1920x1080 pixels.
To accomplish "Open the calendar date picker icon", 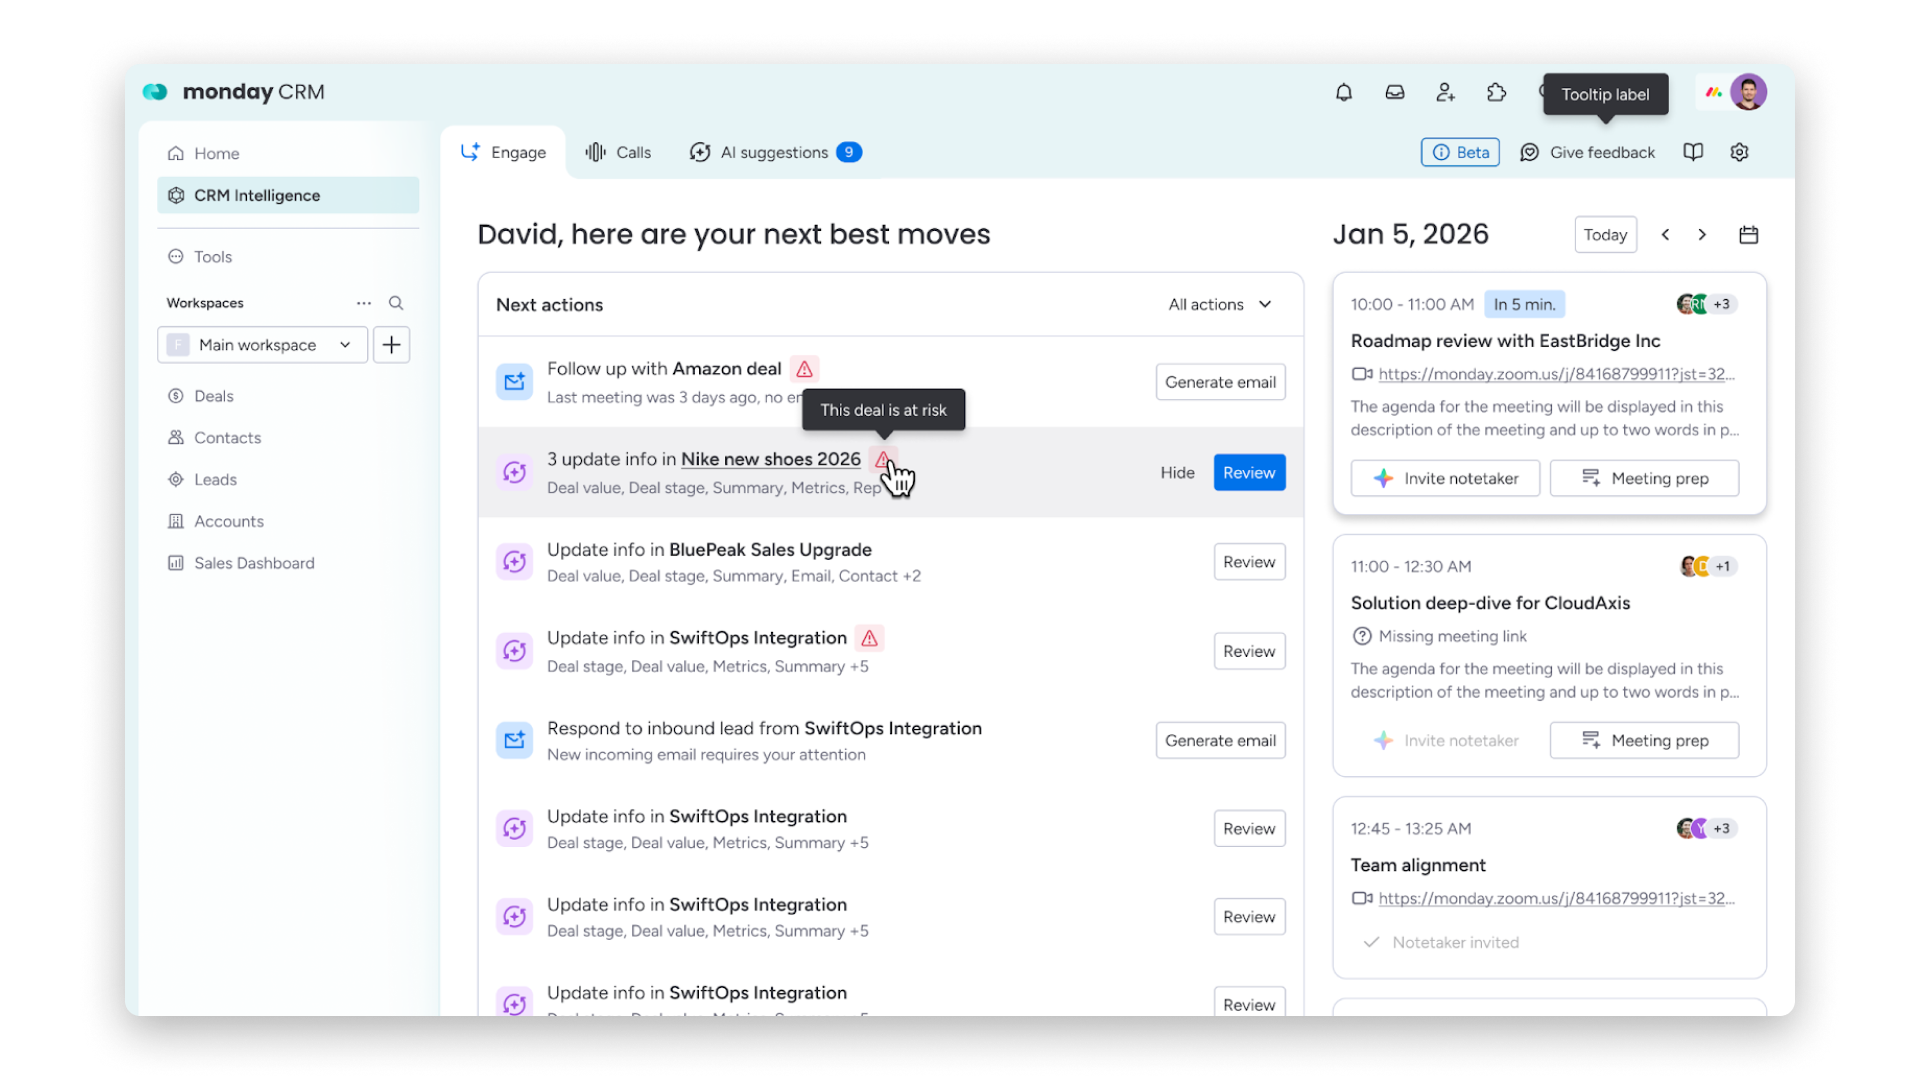I will 1749,235.
